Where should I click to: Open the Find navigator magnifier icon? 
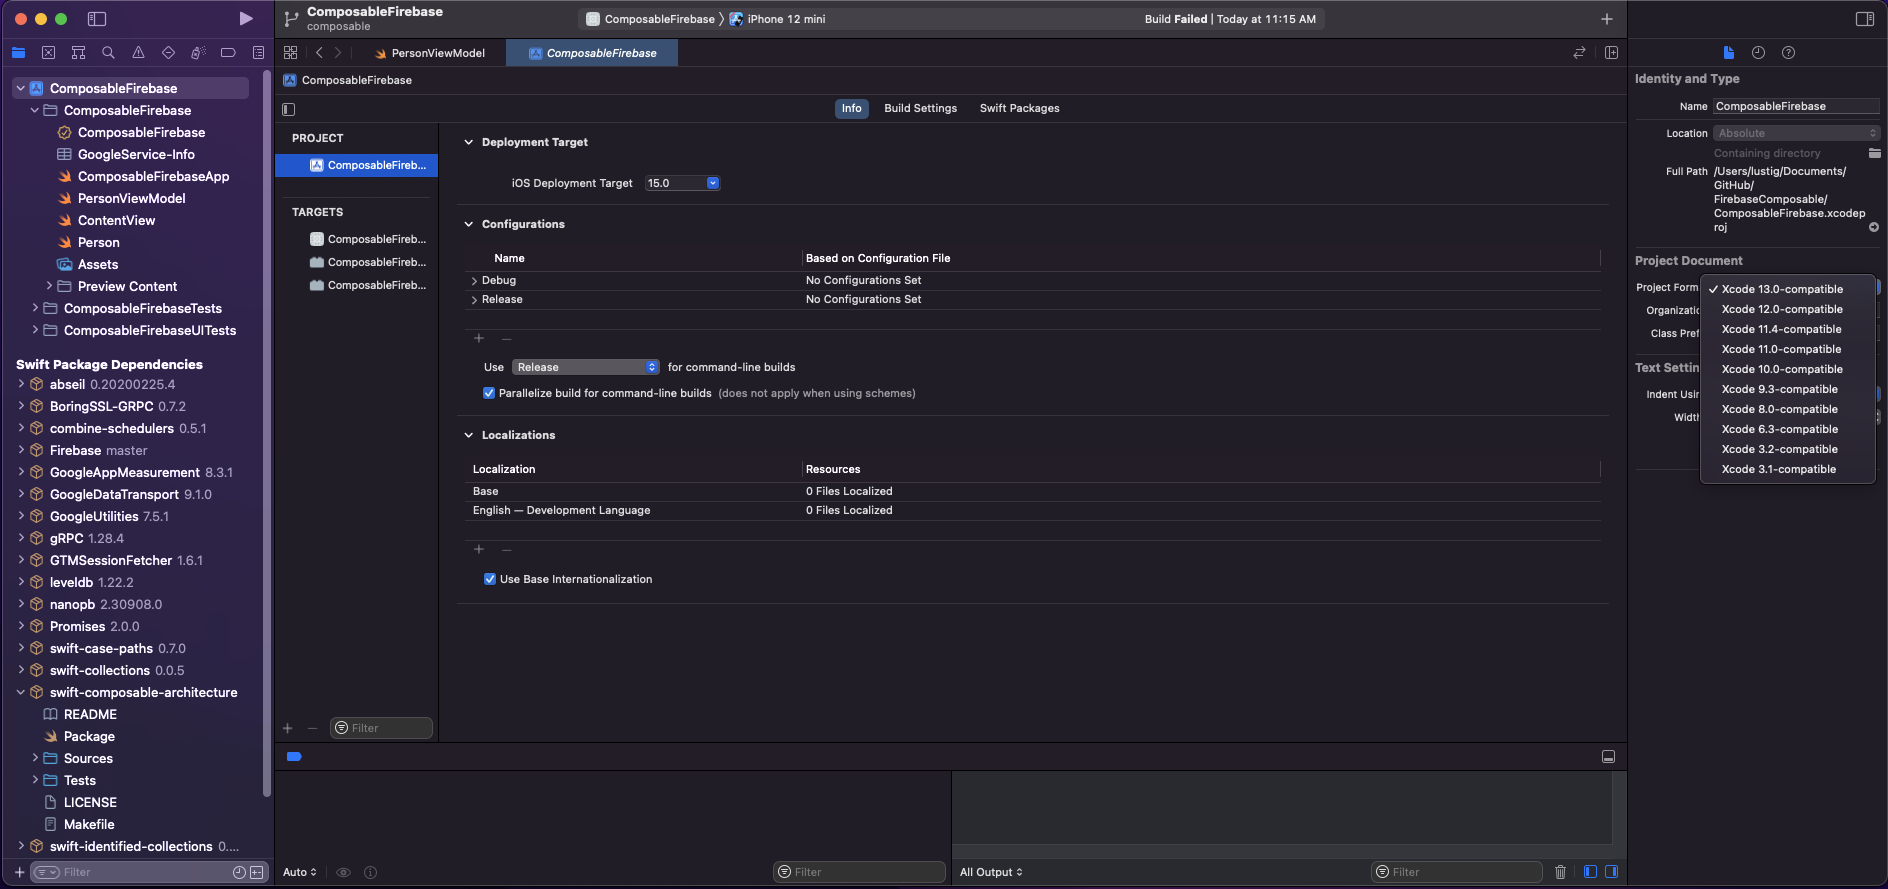pyautogui.click(x=108, y=52)
